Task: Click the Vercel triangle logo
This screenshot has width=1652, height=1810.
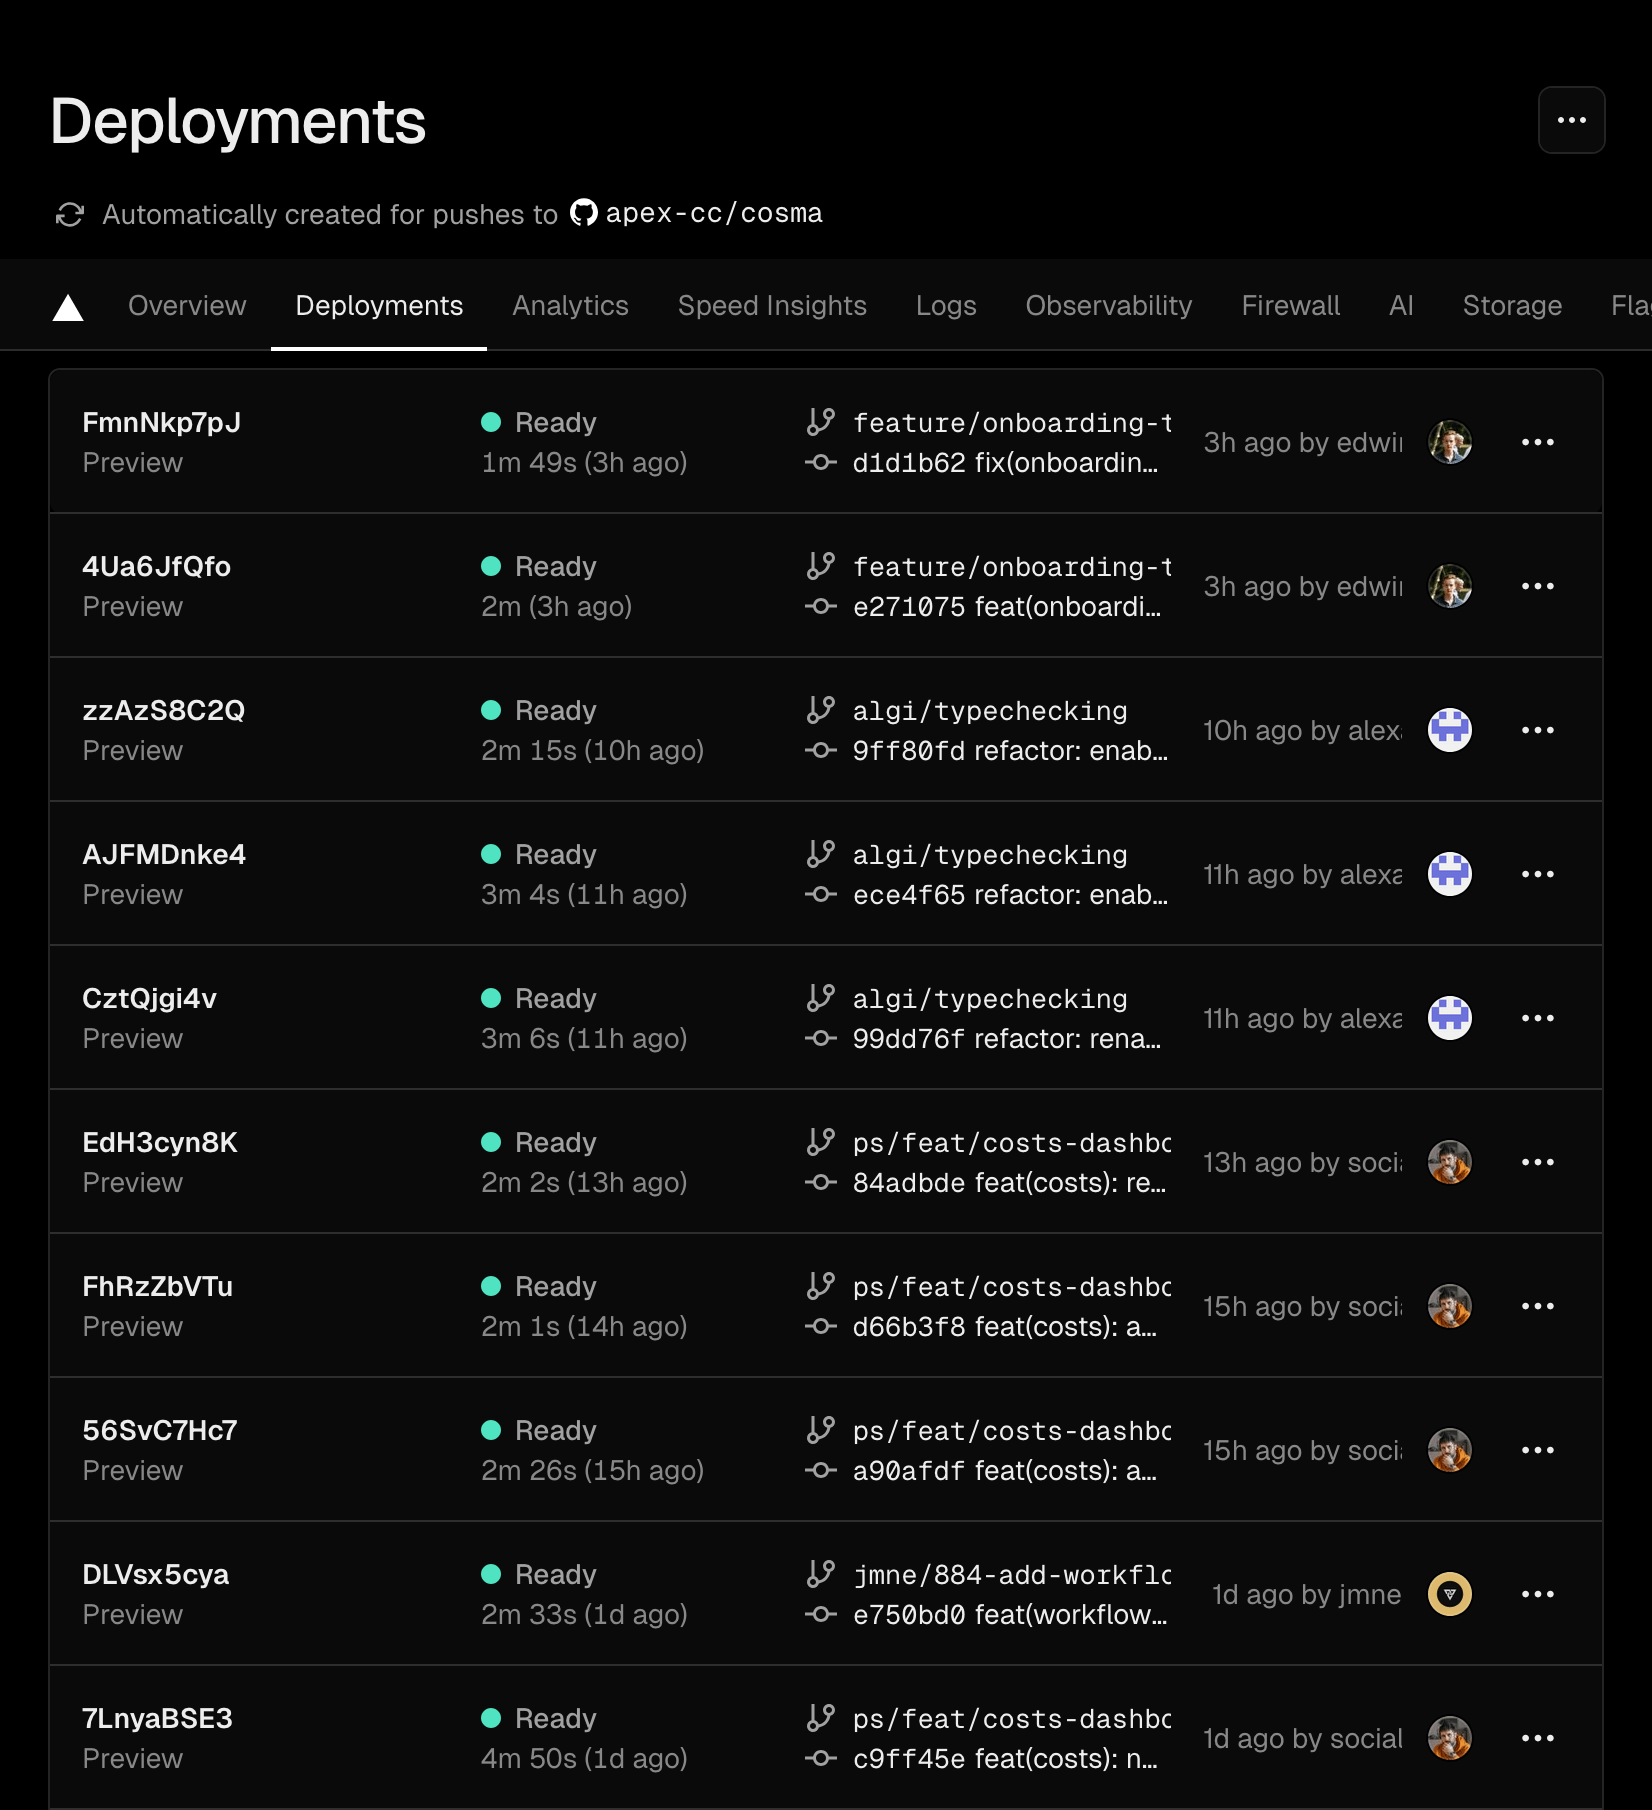Action: [68, 307]
